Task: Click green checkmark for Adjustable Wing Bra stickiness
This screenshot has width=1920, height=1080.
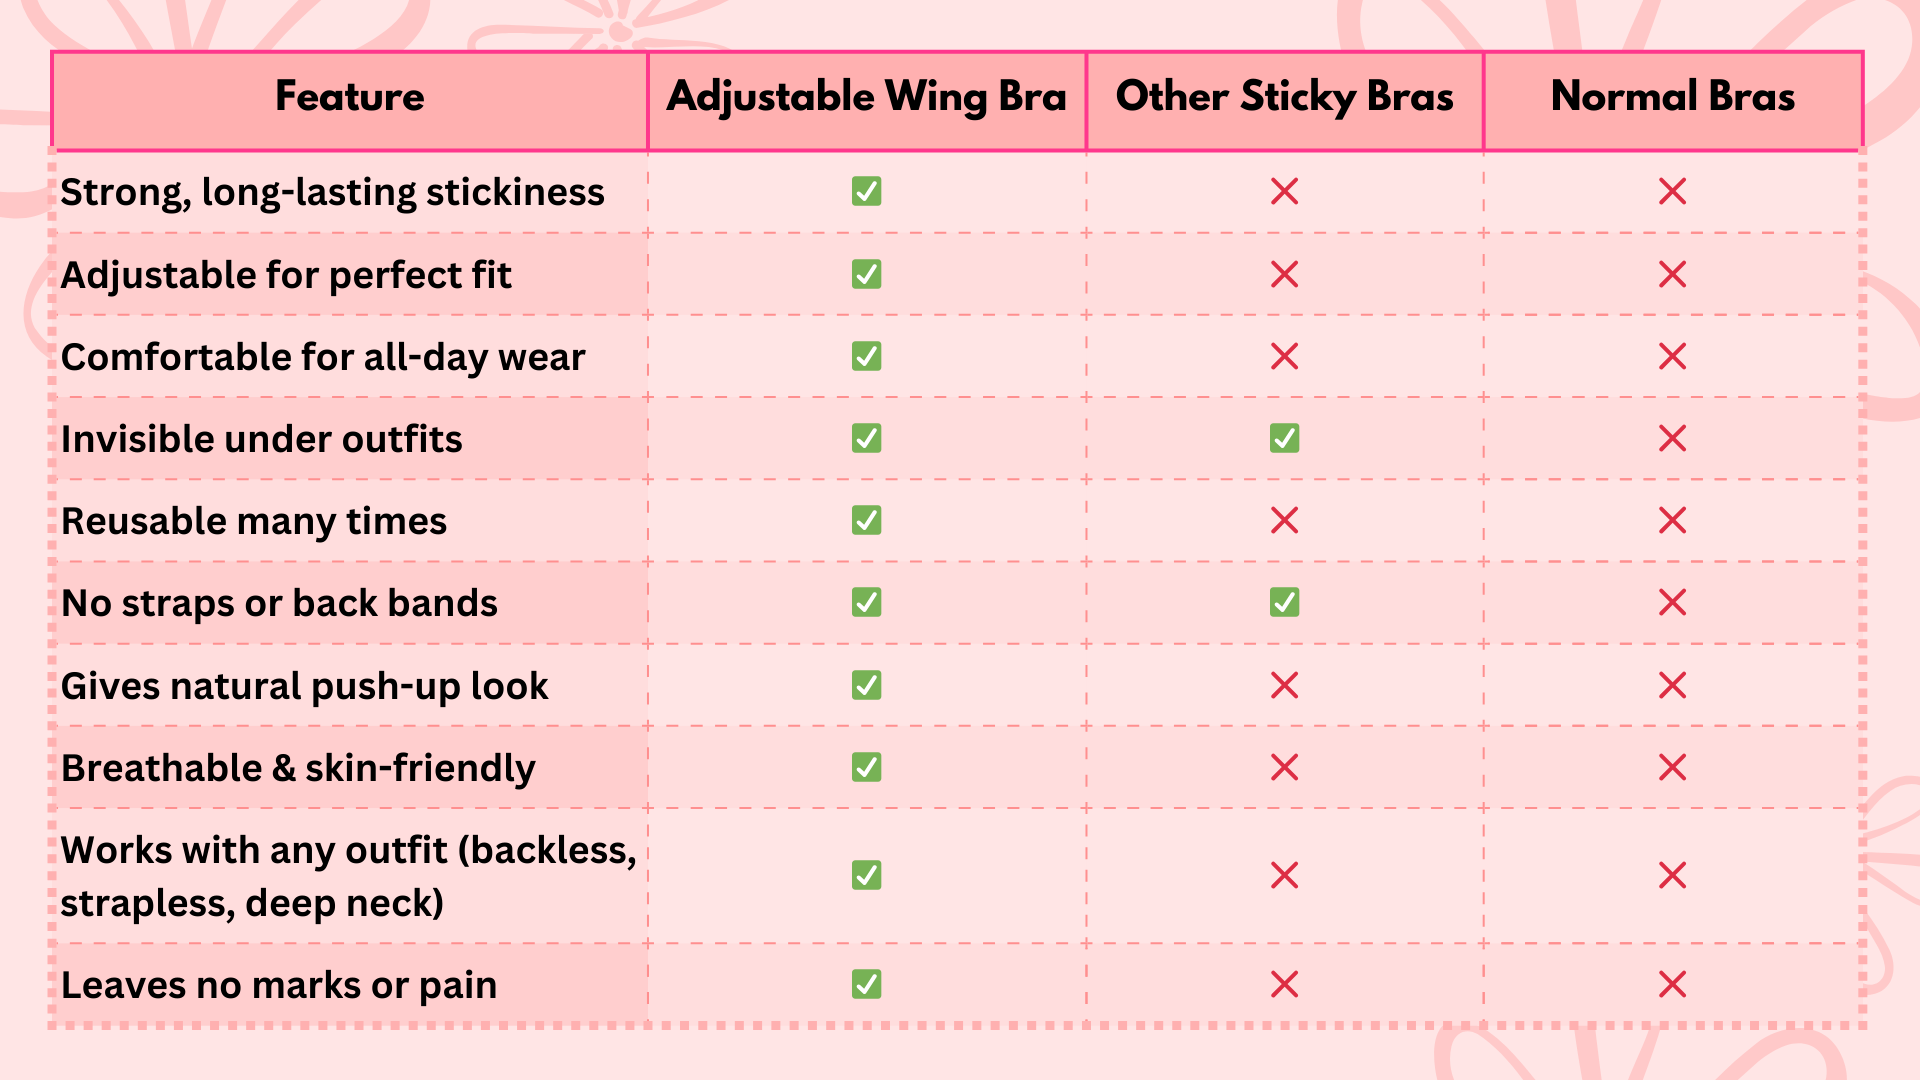Action: click(x=867, y=191)
